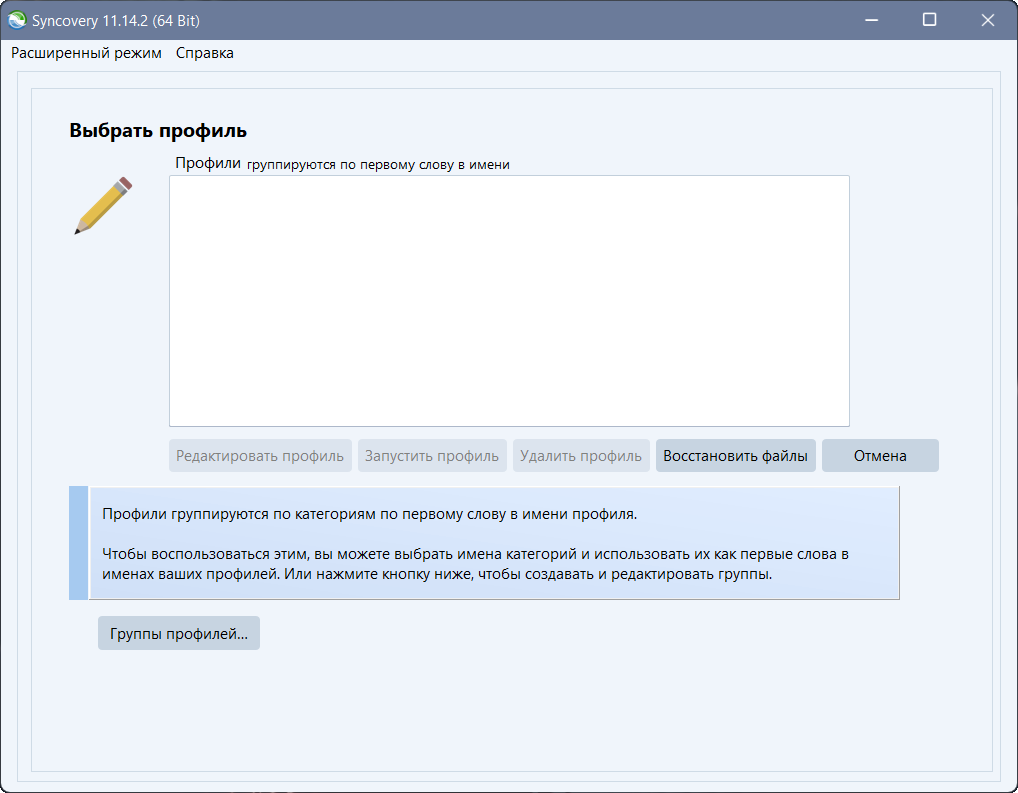Click the Профили label above the list

208,163
